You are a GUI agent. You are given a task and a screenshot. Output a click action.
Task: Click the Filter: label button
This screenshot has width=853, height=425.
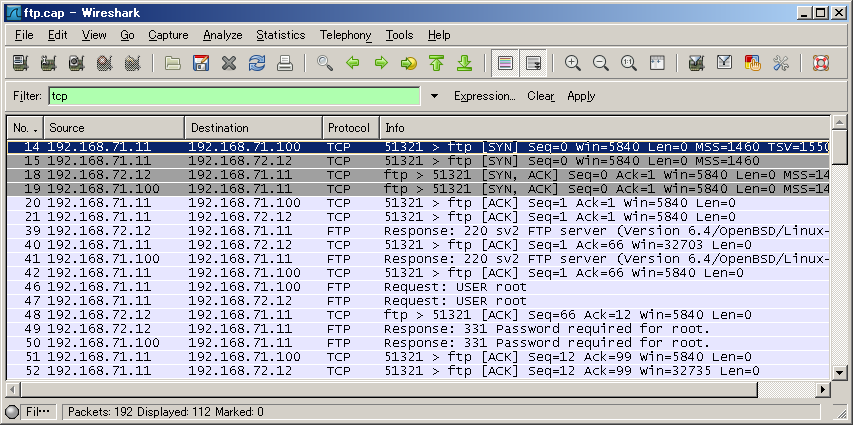tap(27, 96)
